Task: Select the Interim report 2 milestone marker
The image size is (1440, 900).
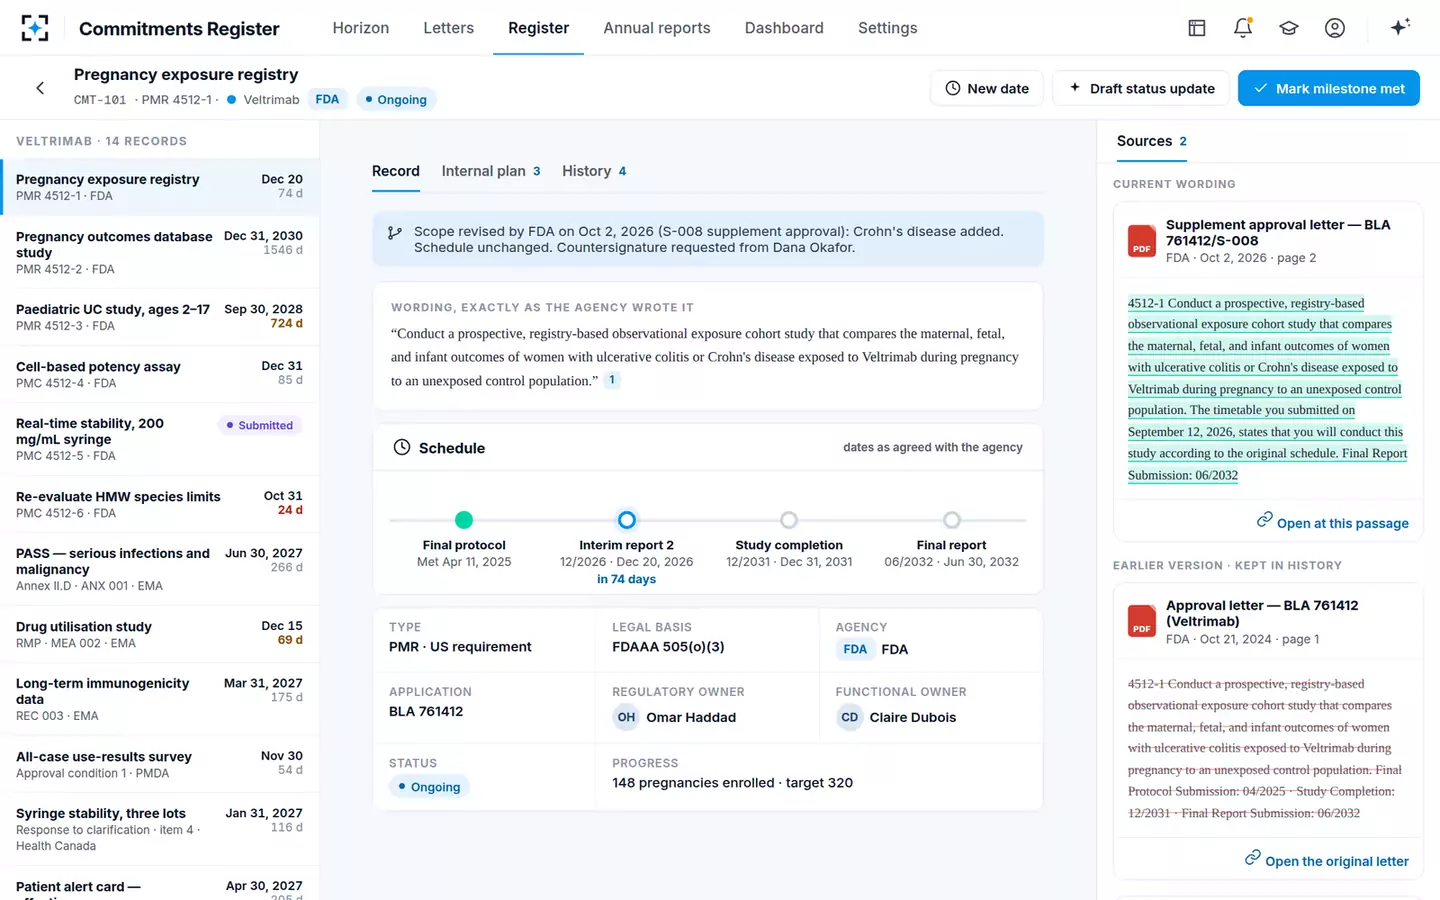Action: point(627,520)
